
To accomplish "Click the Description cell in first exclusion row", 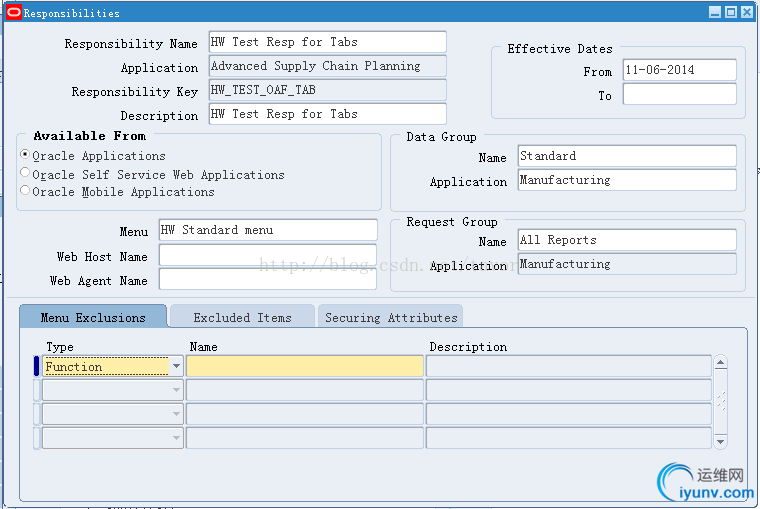I will click(569, 366).
